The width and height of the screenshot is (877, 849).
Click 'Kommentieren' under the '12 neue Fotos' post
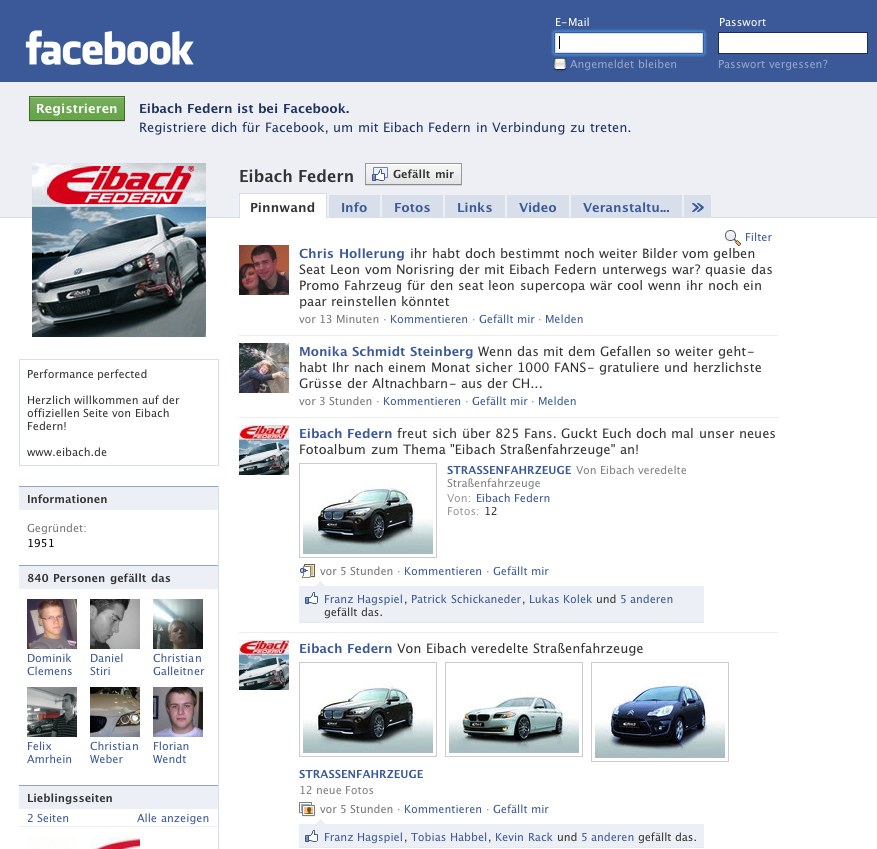pos(442,809)
